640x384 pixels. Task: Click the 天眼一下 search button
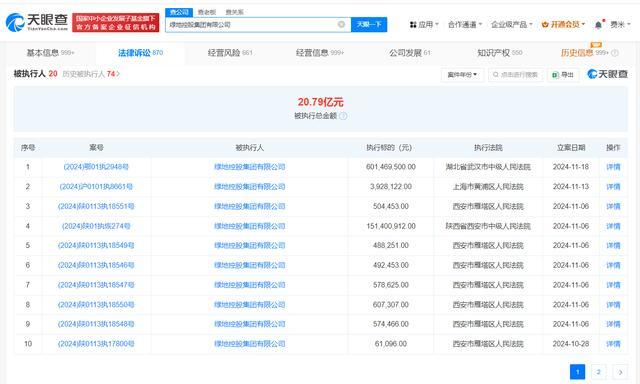[369, 24]
